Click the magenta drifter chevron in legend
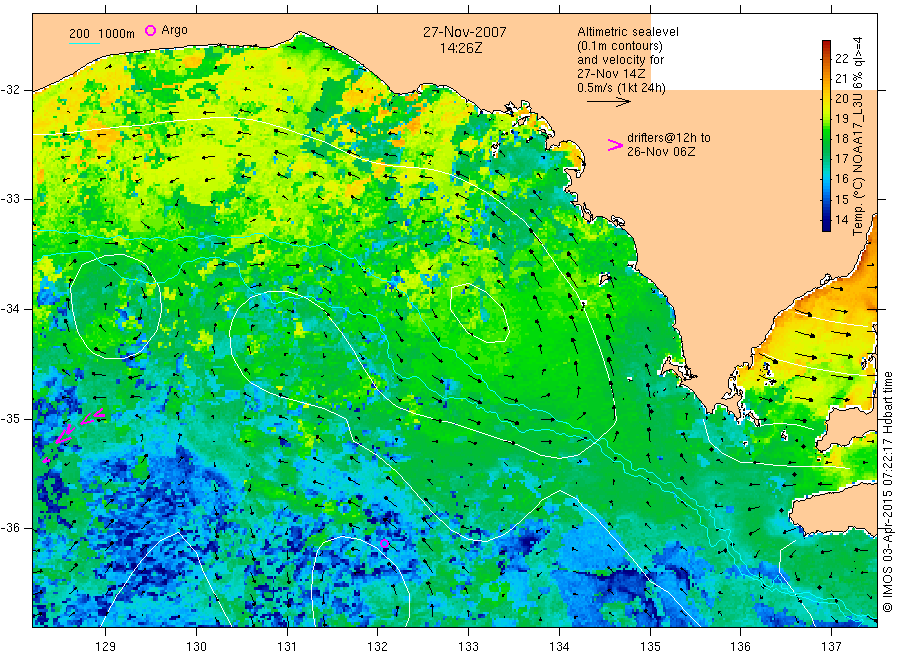 tap(615, 145)
